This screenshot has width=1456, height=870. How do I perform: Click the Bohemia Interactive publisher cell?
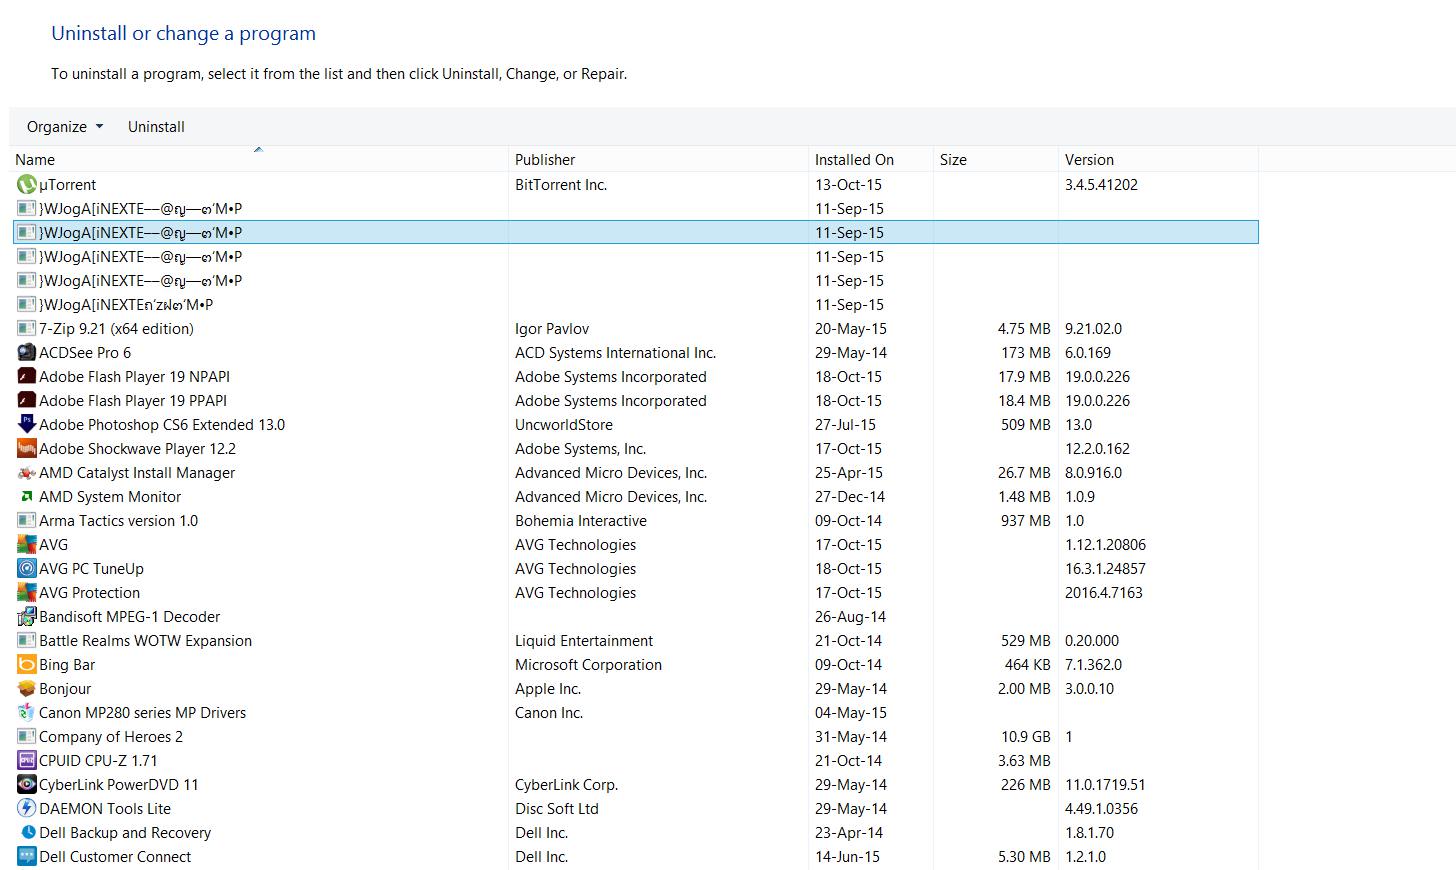581,521
